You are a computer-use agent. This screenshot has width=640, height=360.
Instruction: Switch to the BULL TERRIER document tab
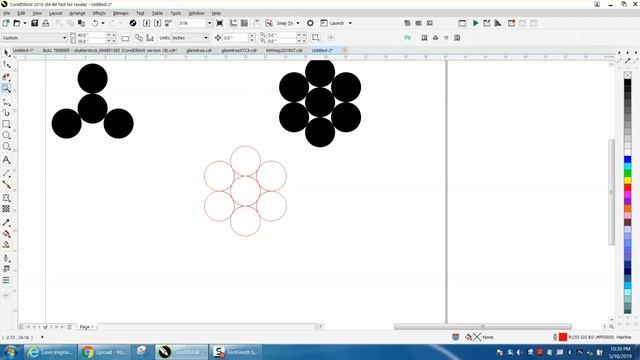[109, 51]
